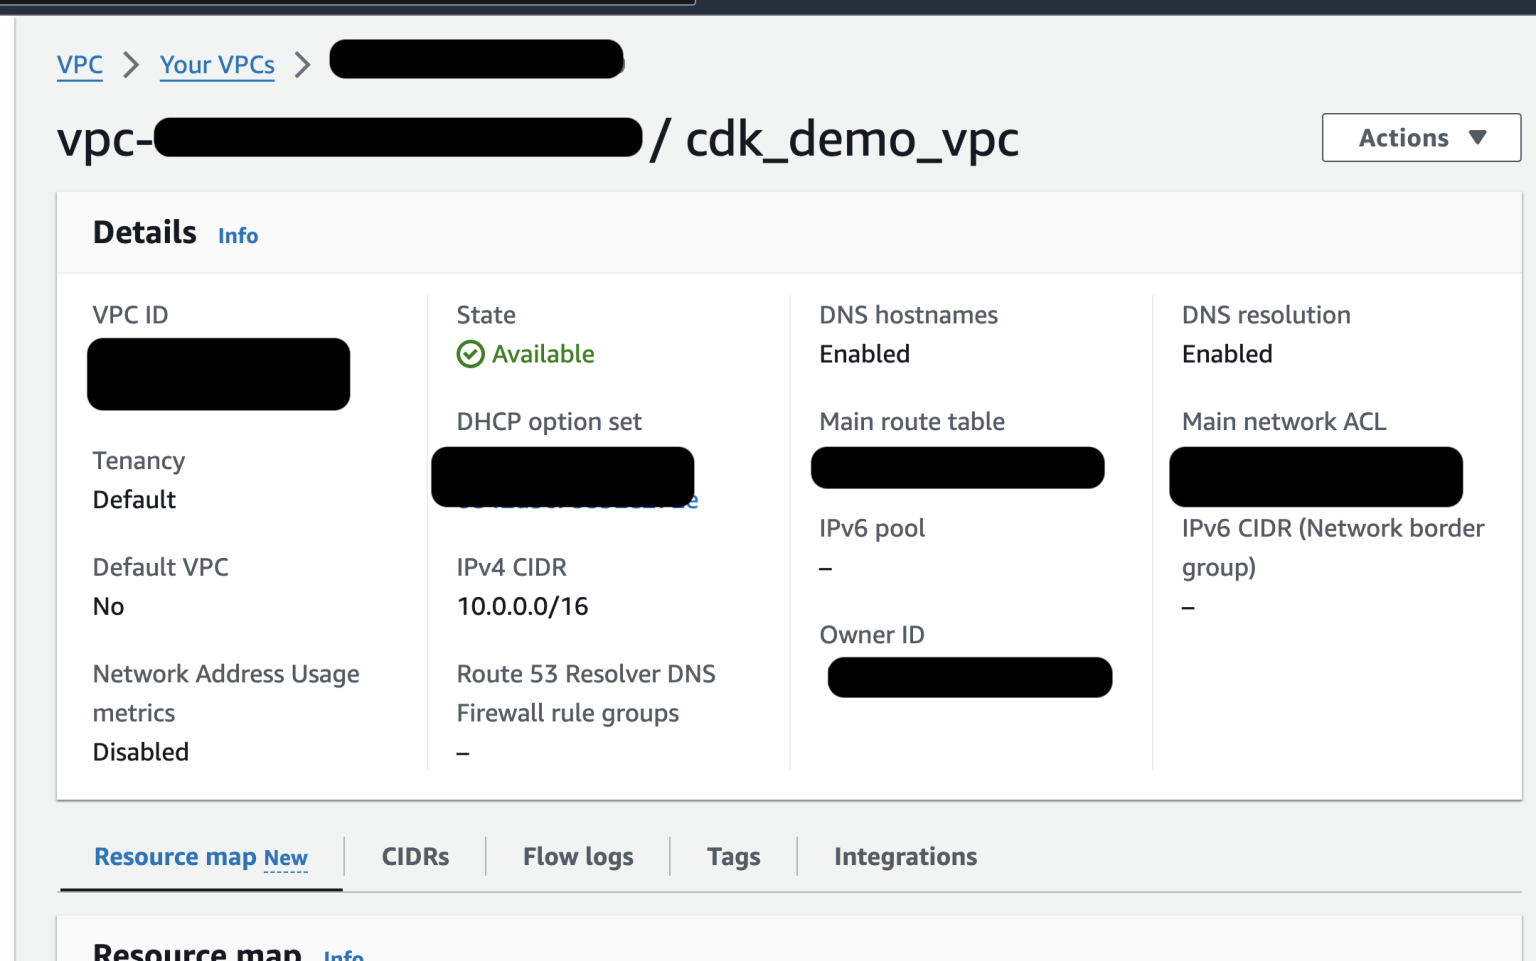Navigate to Your VPCs via breadcrumb
The image size is (1536, 961).
point(217,64)
